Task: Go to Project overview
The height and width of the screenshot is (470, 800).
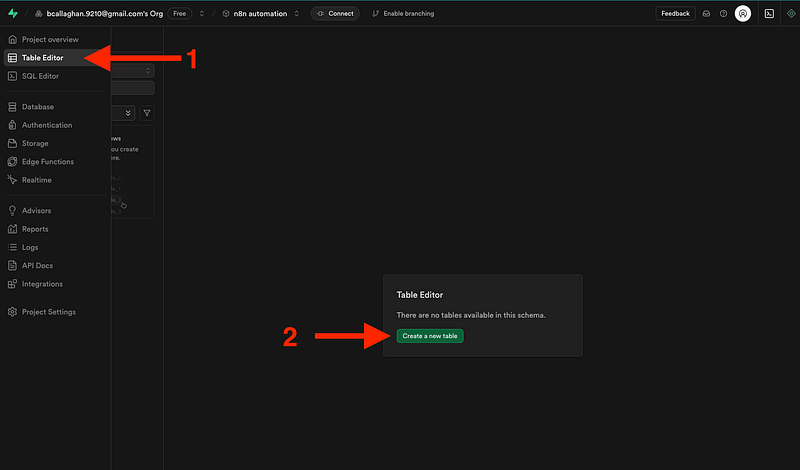Action: click(49, 39)
